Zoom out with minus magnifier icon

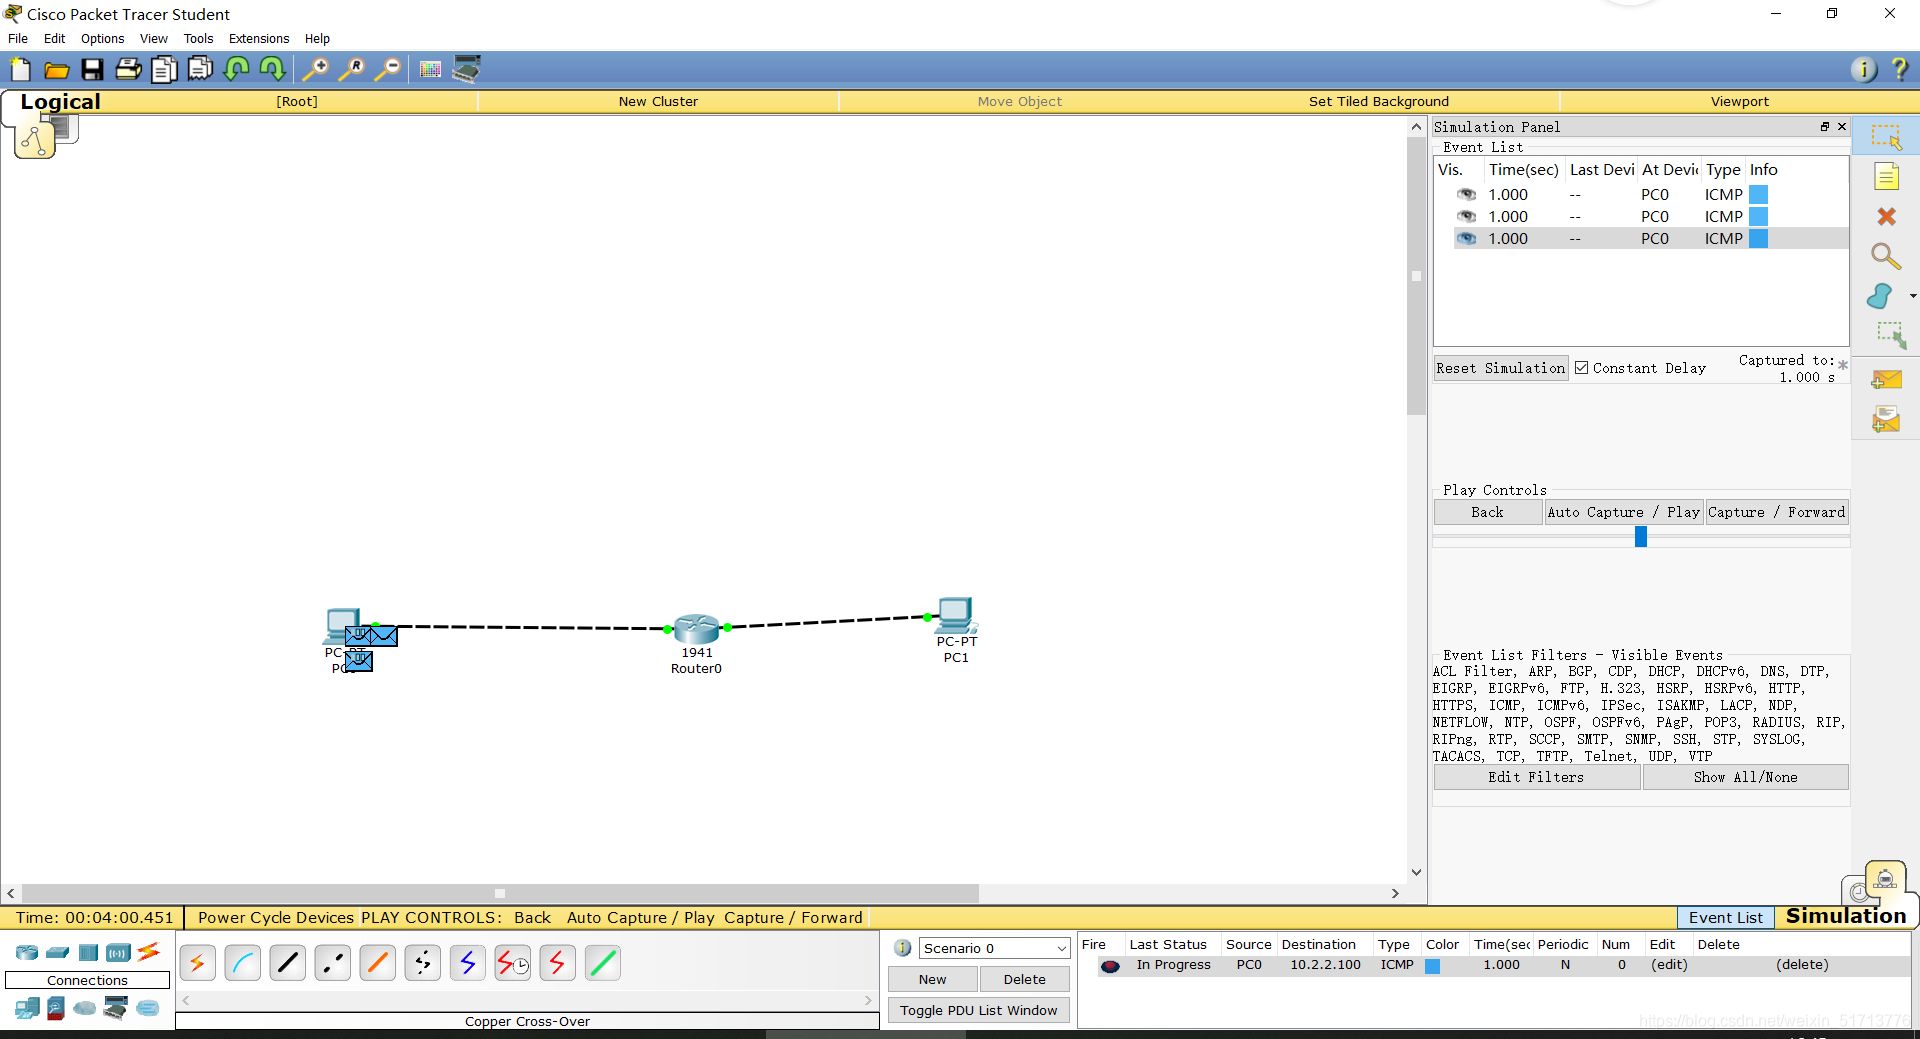pos(388,69)
